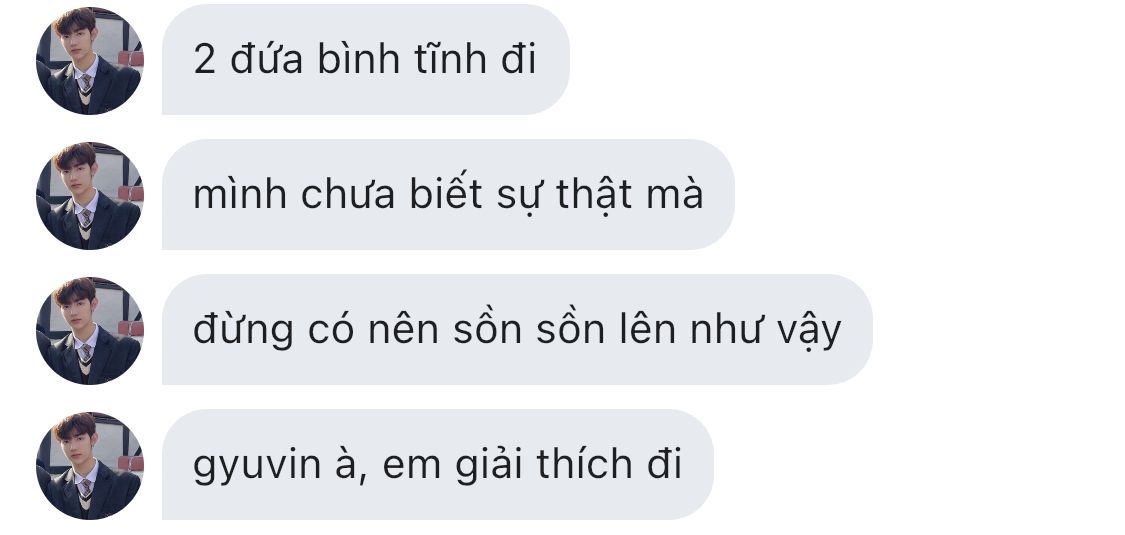Select the 'mình chưa biết sự thật mà' bubble

(448, 194)
